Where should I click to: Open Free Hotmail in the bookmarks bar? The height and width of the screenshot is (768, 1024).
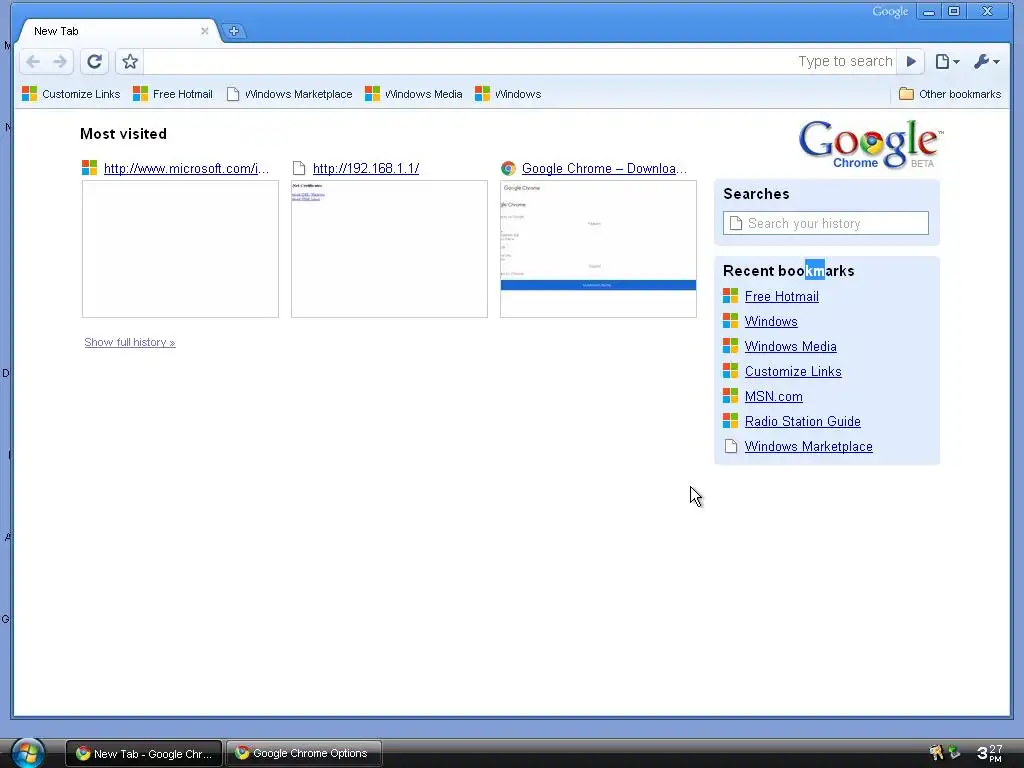[x=172, y=94]
